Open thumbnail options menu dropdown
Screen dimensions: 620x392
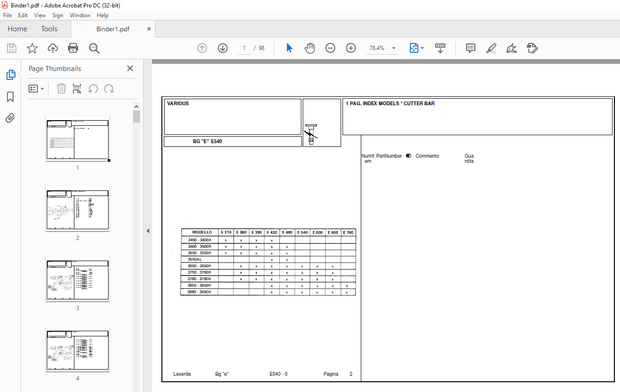(x=36, y=89)
